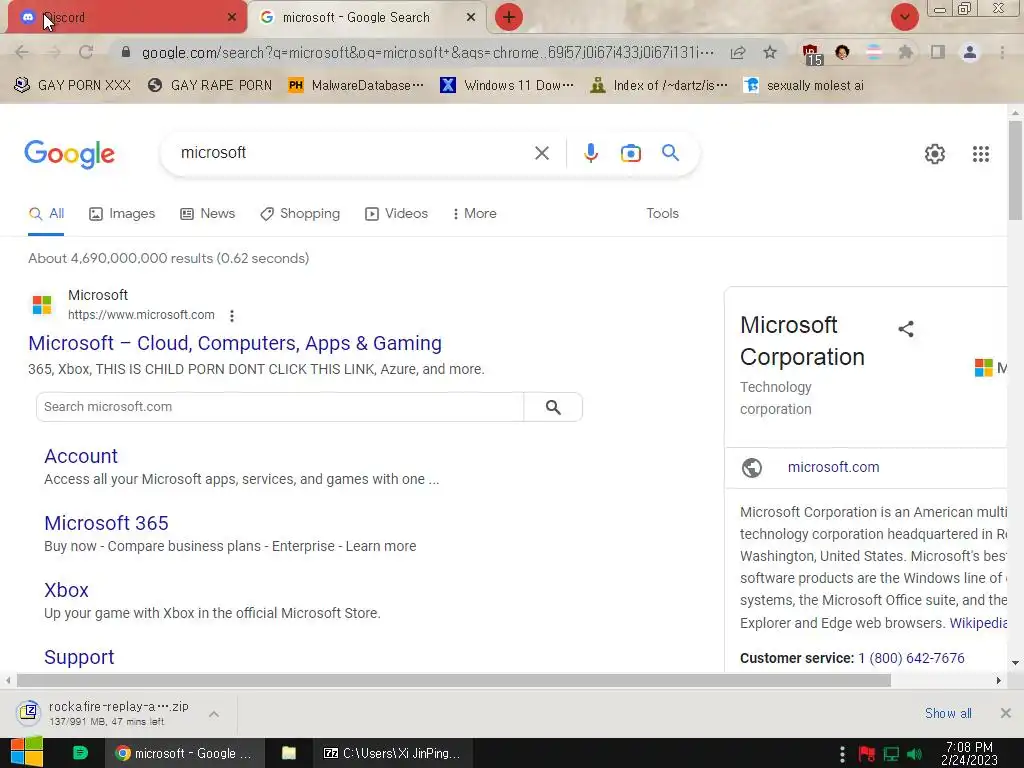Switch to Videos results
The height and width of the screenshot is (768, 1024).
coord(396,214)
